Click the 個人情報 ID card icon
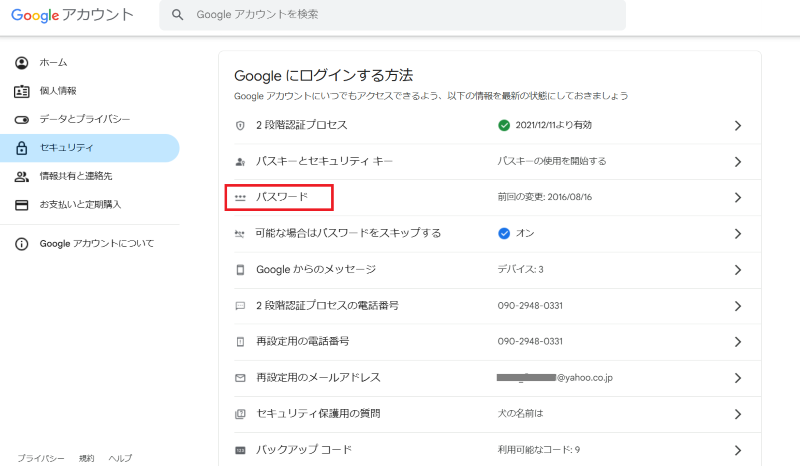The width and height of the screenshot is (800, 466). 21,91
